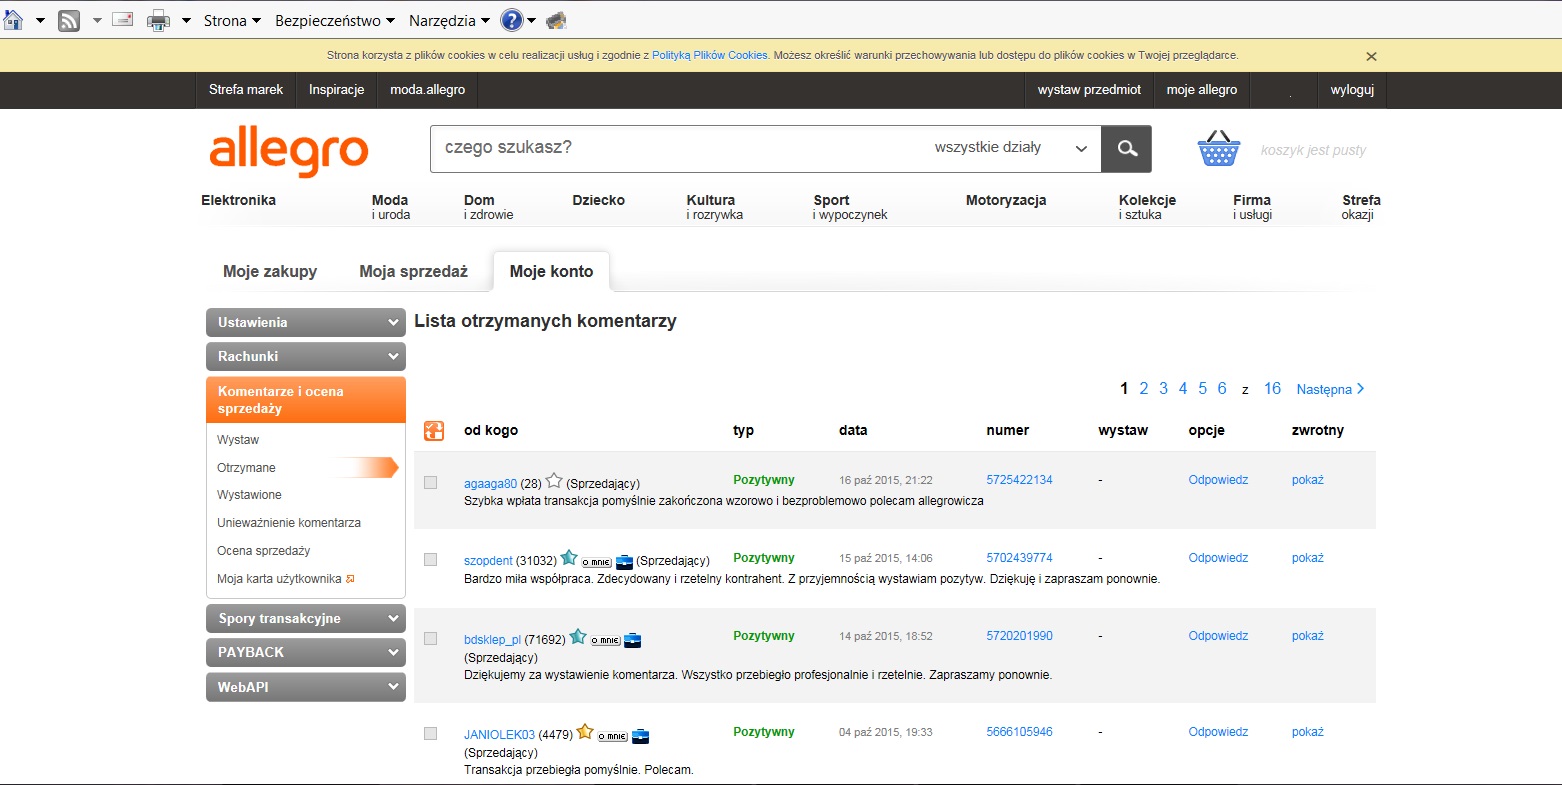This screenshot has height=785, width=1562.
Task: Click the search magnifier button
Action: [1127, 149]
